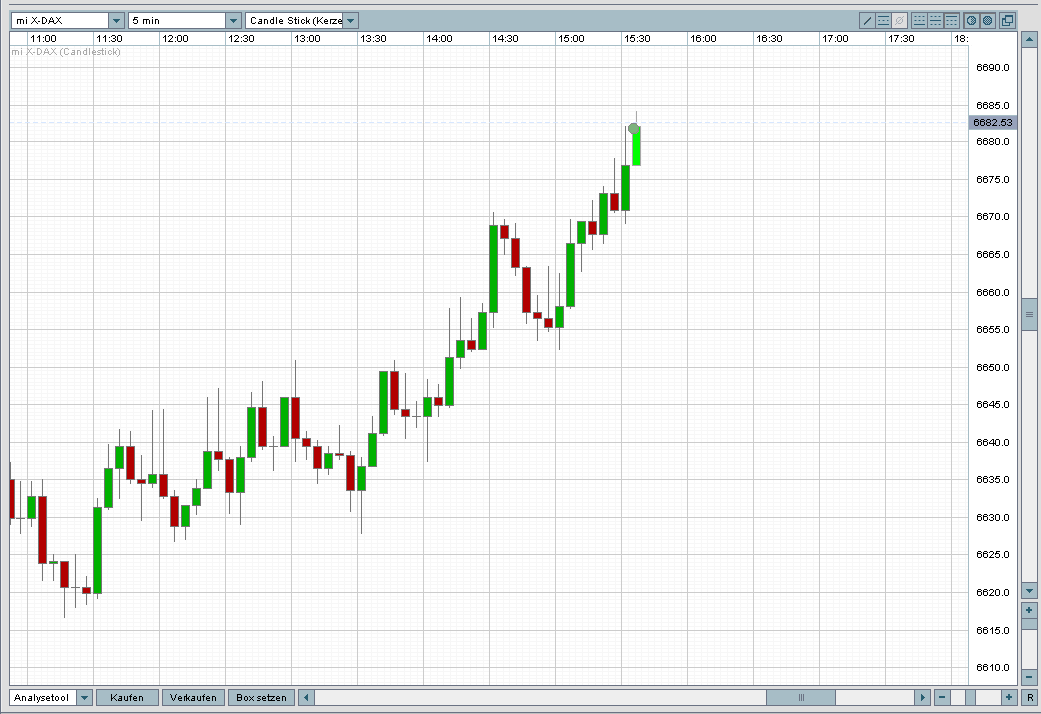Click the detach chart window icon
The height and width of the screenshot is (714, 1041).
(x=1007, y=21)
